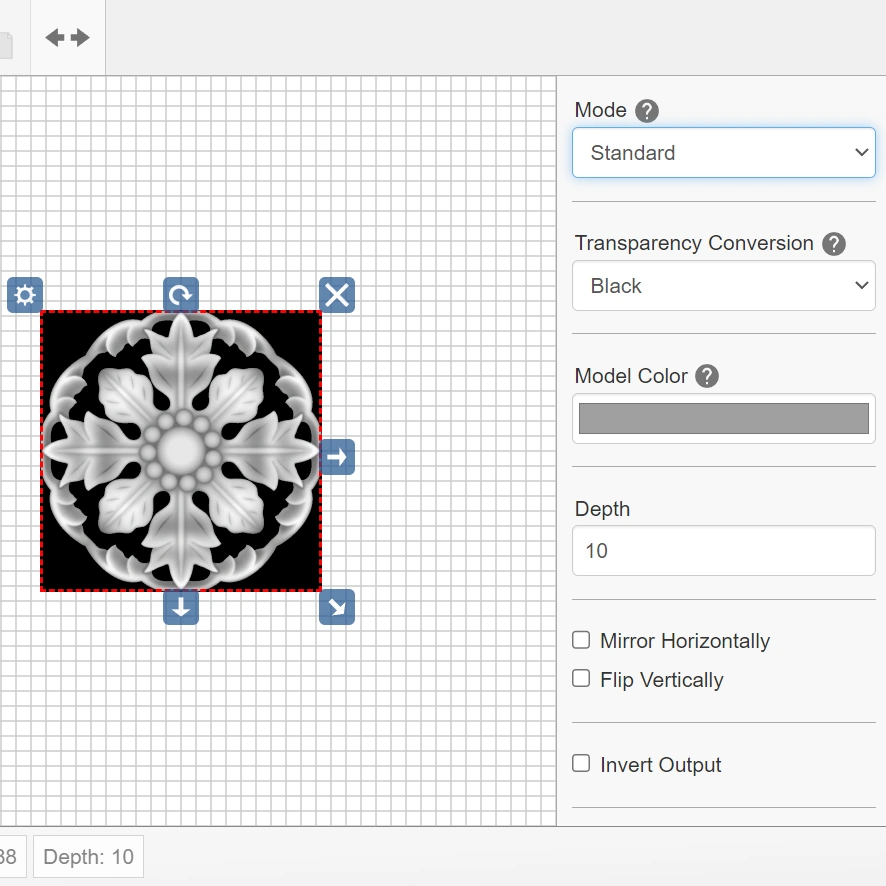
Task: Open the Mode dropdown showing Standard
Action: [723, 153]
